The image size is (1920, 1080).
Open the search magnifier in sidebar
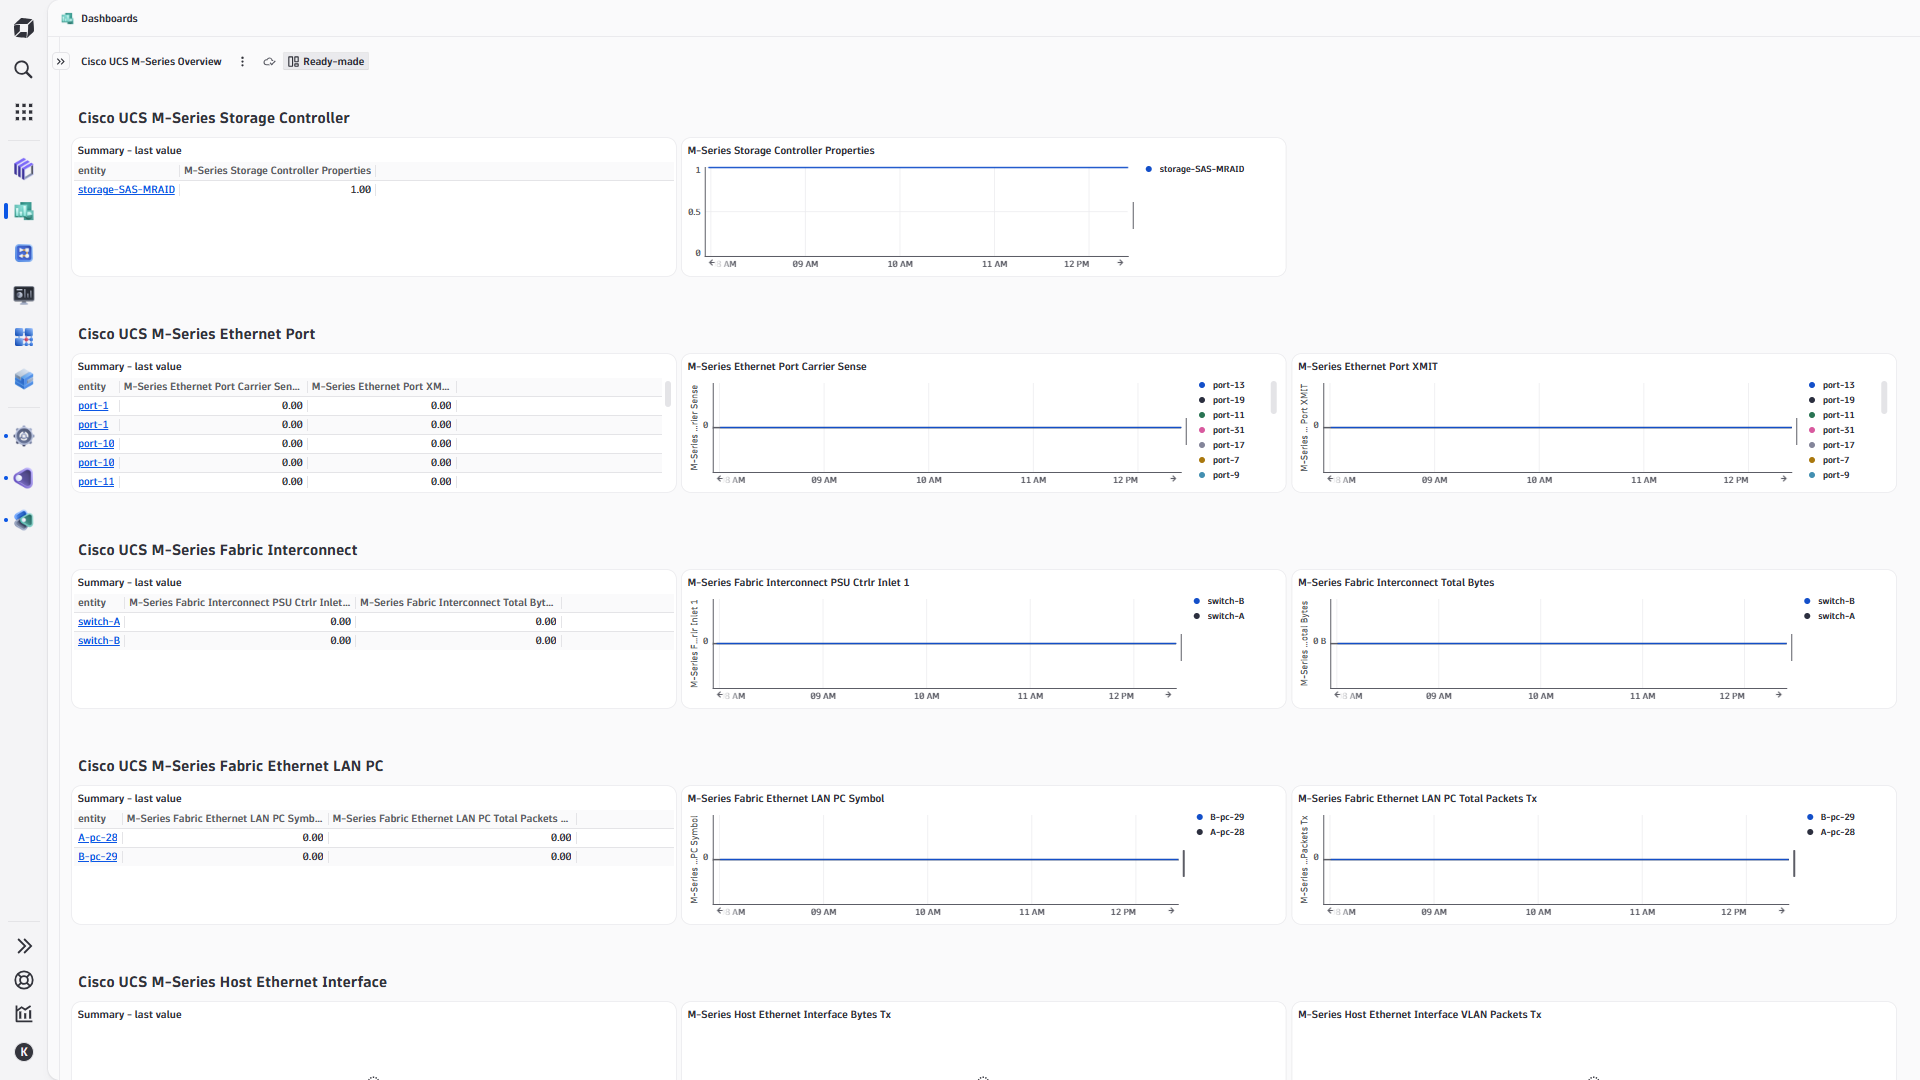coord(24,70)
